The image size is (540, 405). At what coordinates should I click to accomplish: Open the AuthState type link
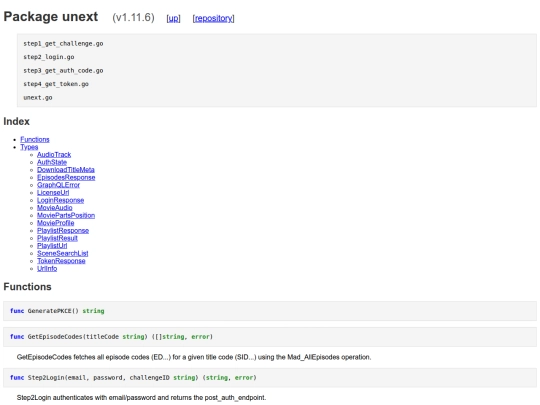(x=52, y=162)
